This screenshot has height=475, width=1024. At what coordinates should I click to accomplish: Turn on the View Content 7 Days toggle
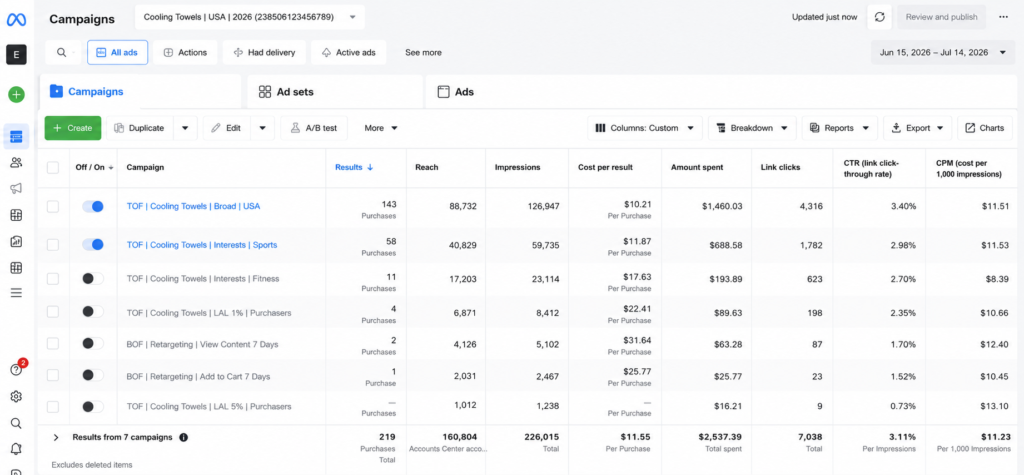pos(93,343)
